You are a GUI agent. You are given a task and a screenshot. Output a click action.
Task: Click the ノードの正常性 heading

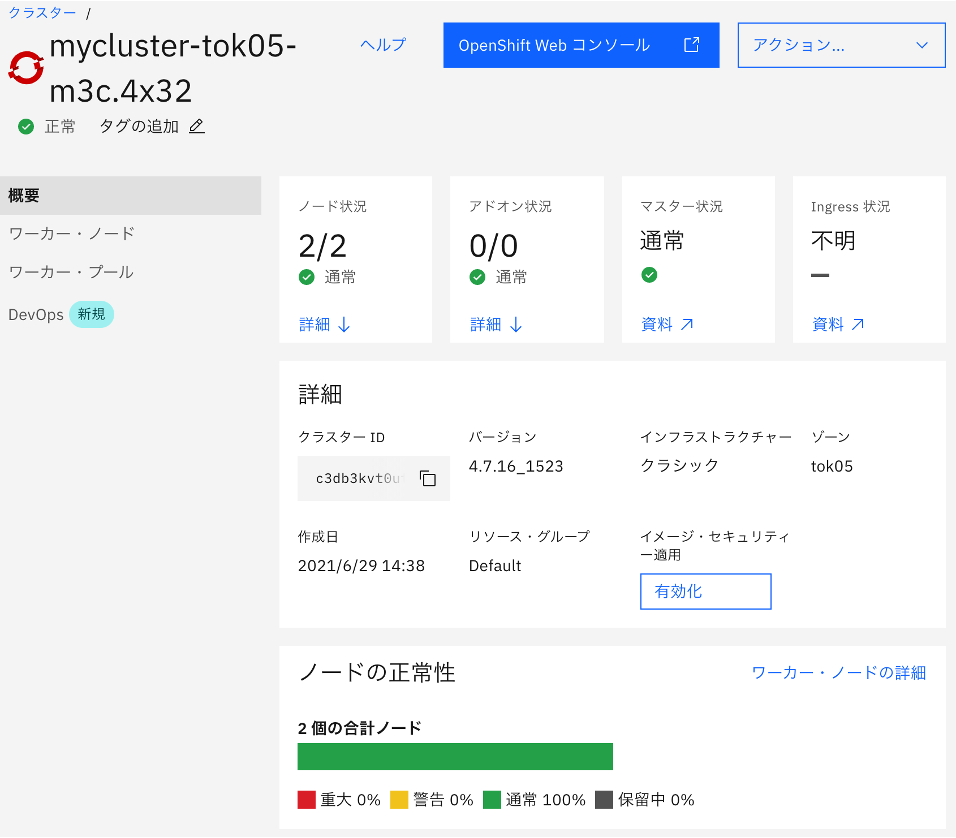tap(377, 673)
